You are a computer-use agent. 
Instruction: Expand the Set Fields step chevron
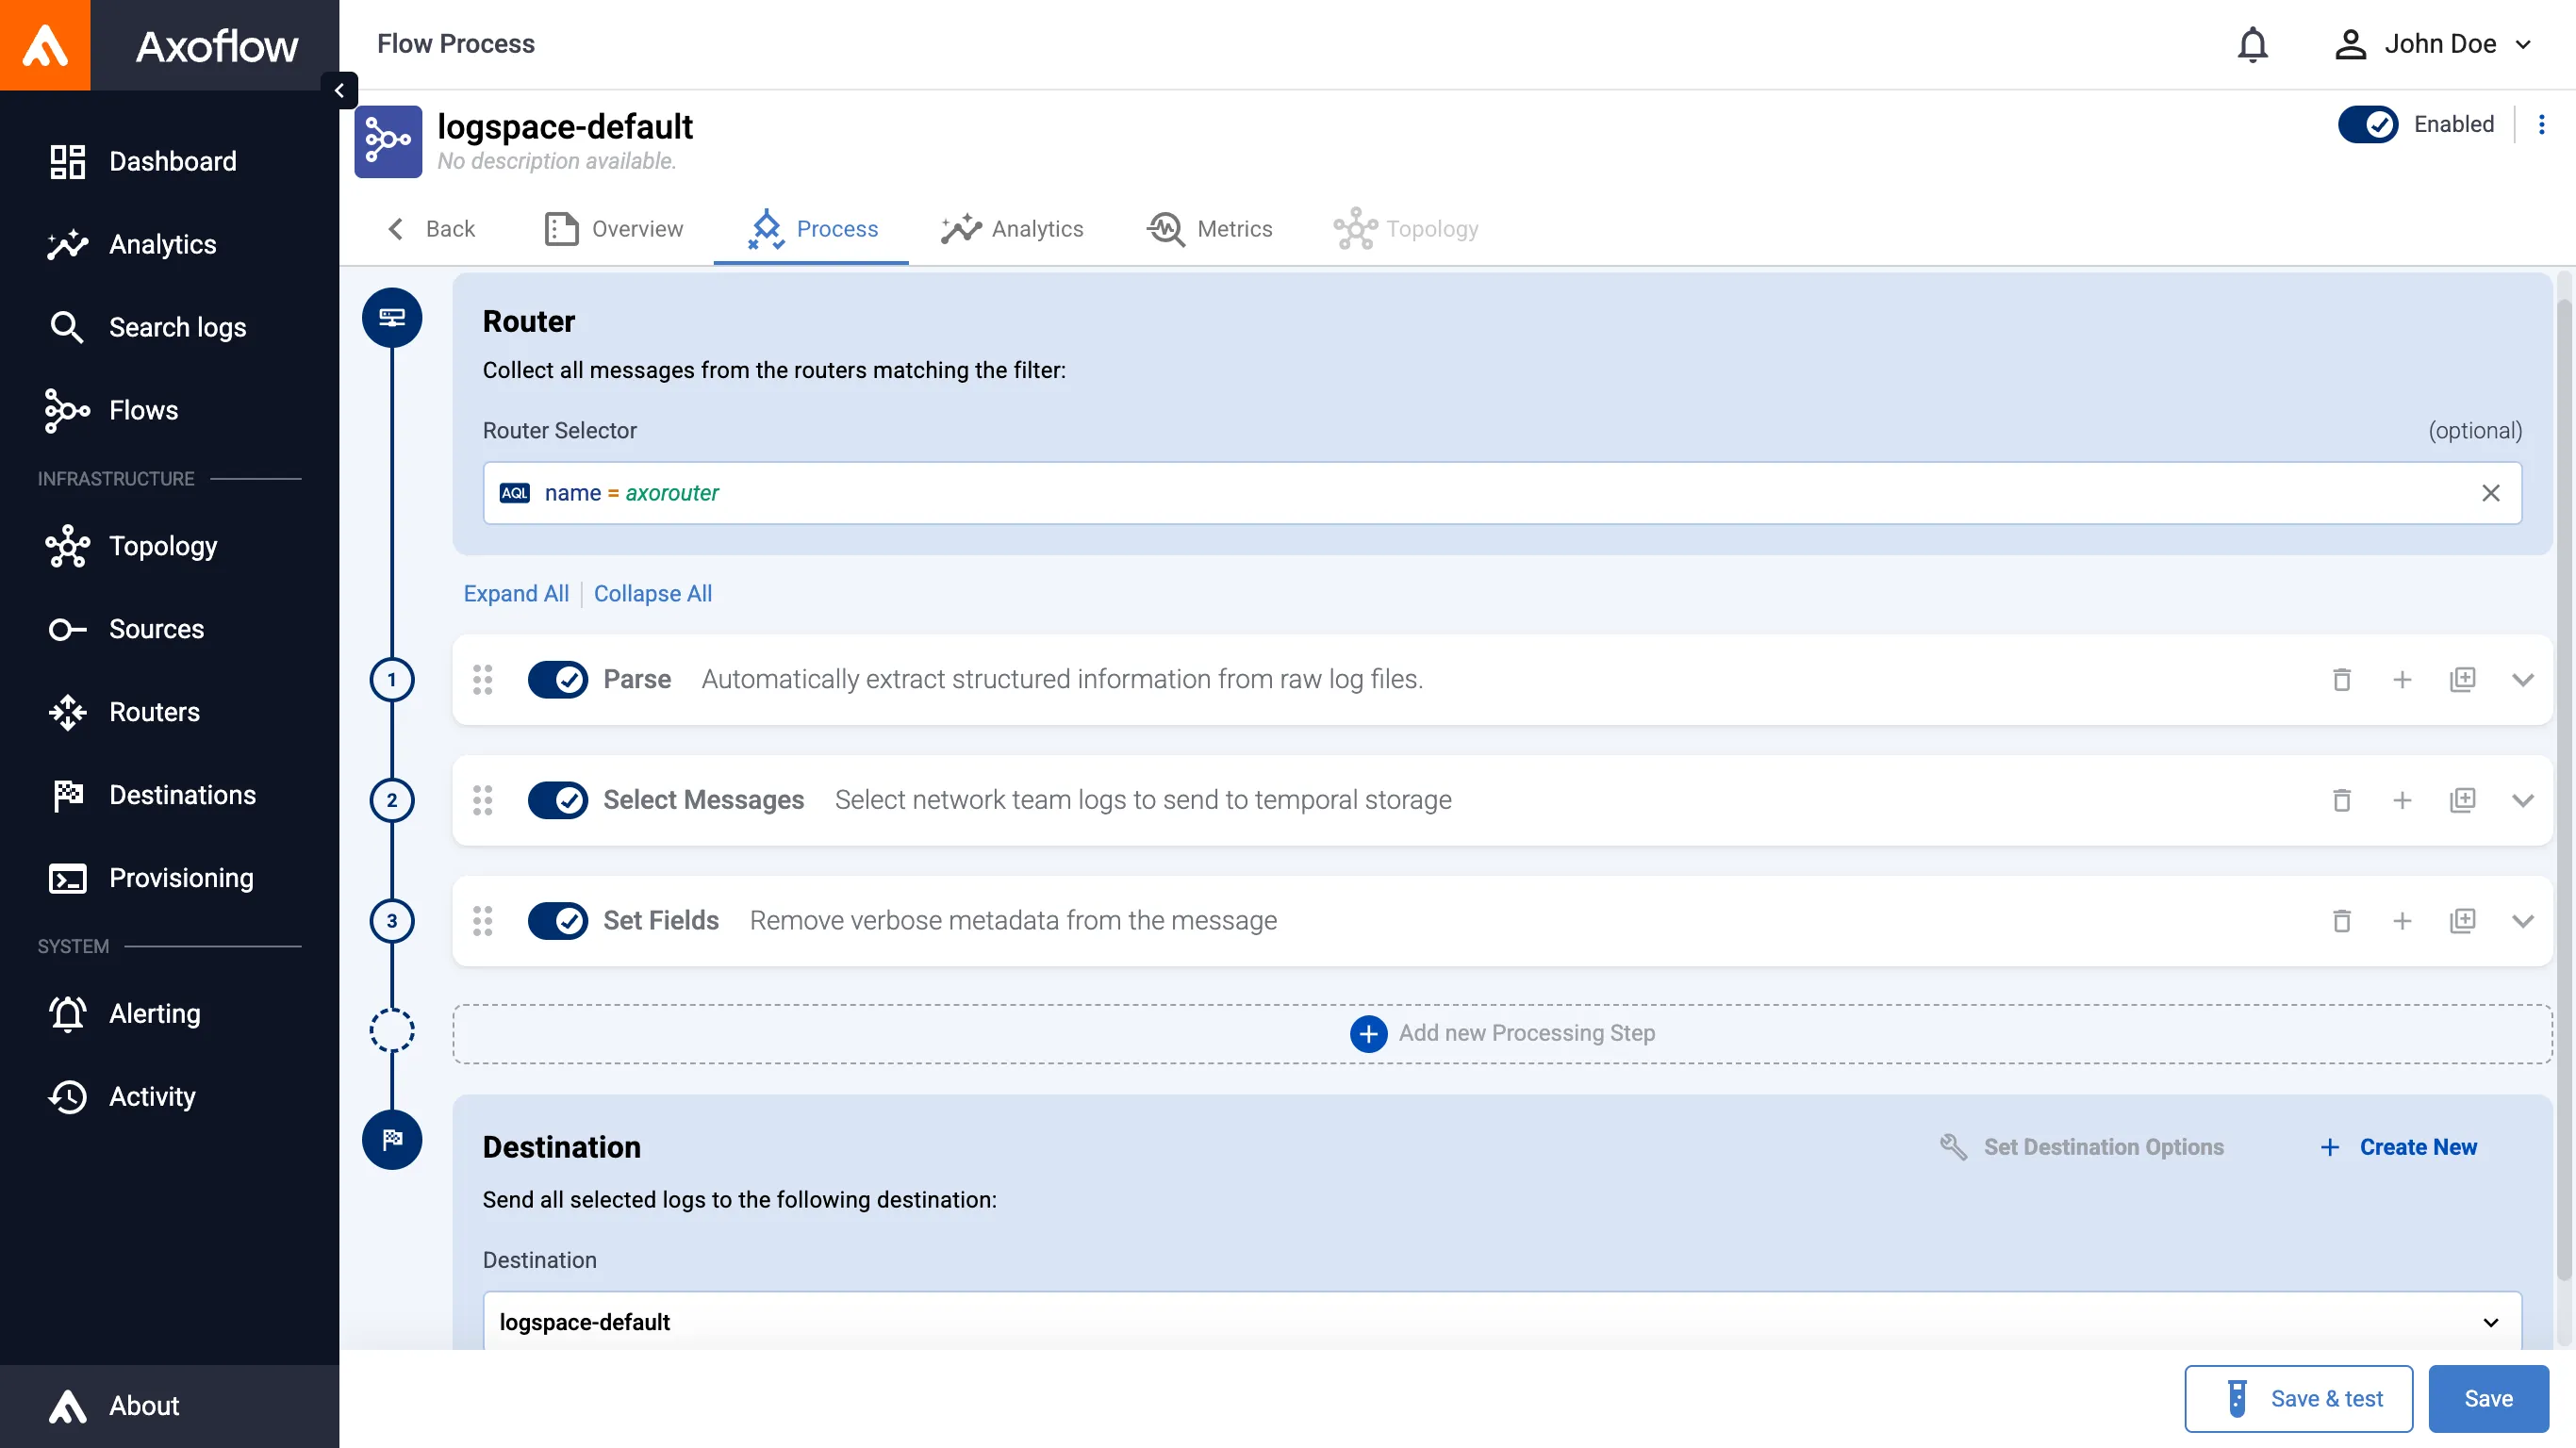[2522, 921]
